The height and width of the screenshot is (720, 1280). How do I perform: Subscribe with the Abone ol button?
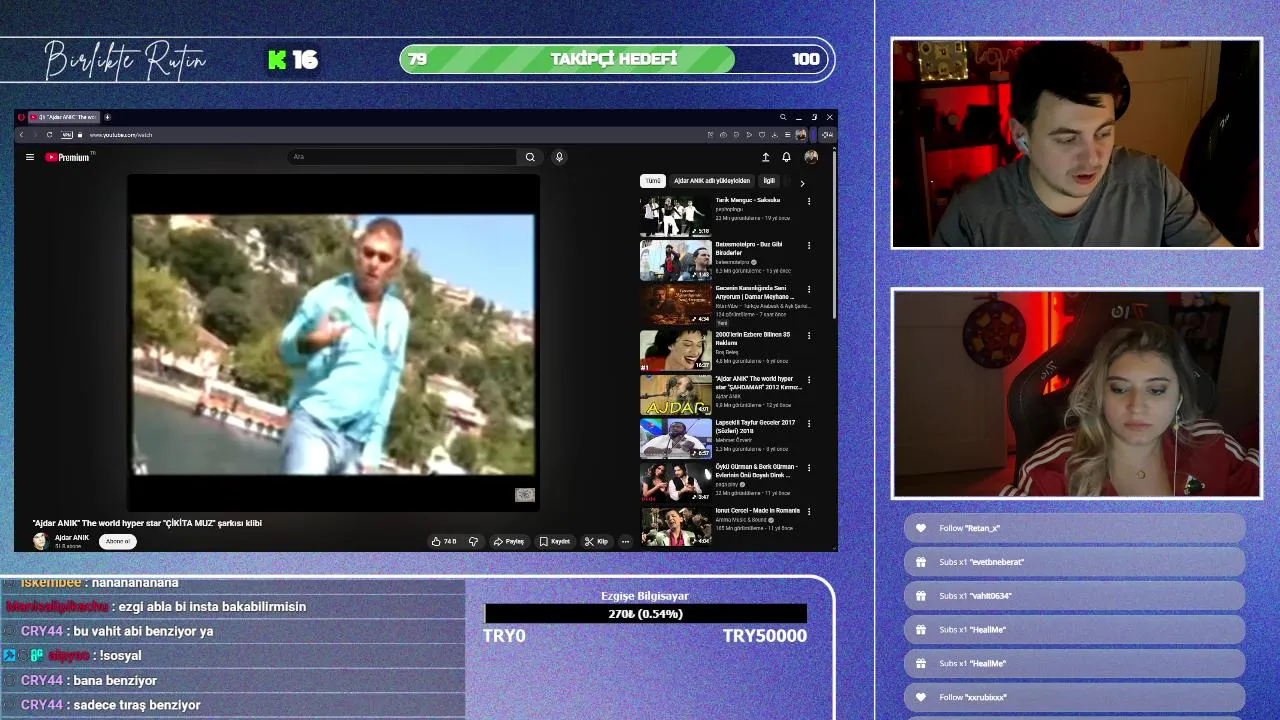click(x=118, y=541)
